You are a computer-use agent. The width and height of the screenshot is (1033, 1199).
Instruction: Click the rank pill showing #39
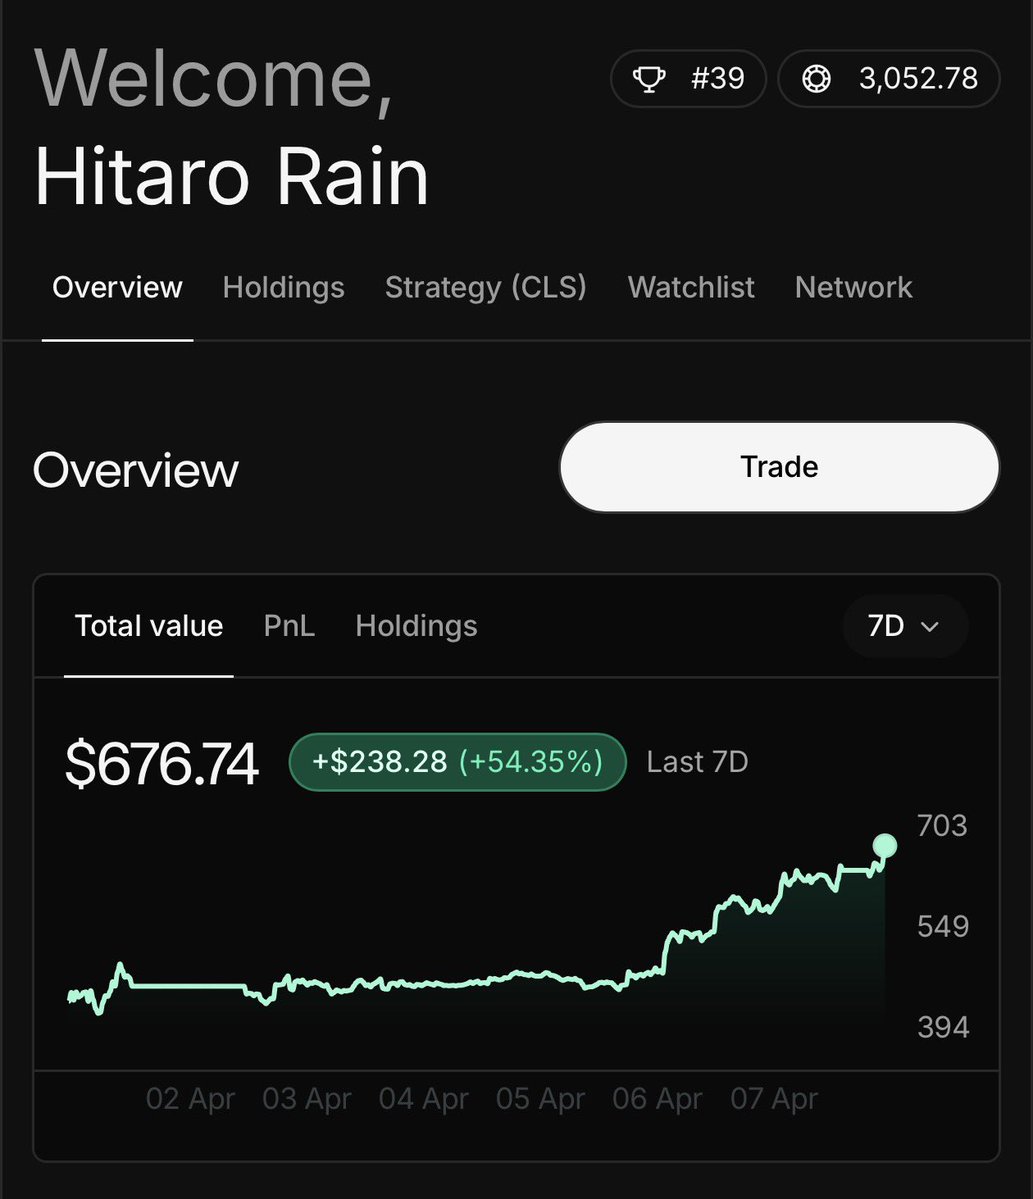tap(688, 78)
